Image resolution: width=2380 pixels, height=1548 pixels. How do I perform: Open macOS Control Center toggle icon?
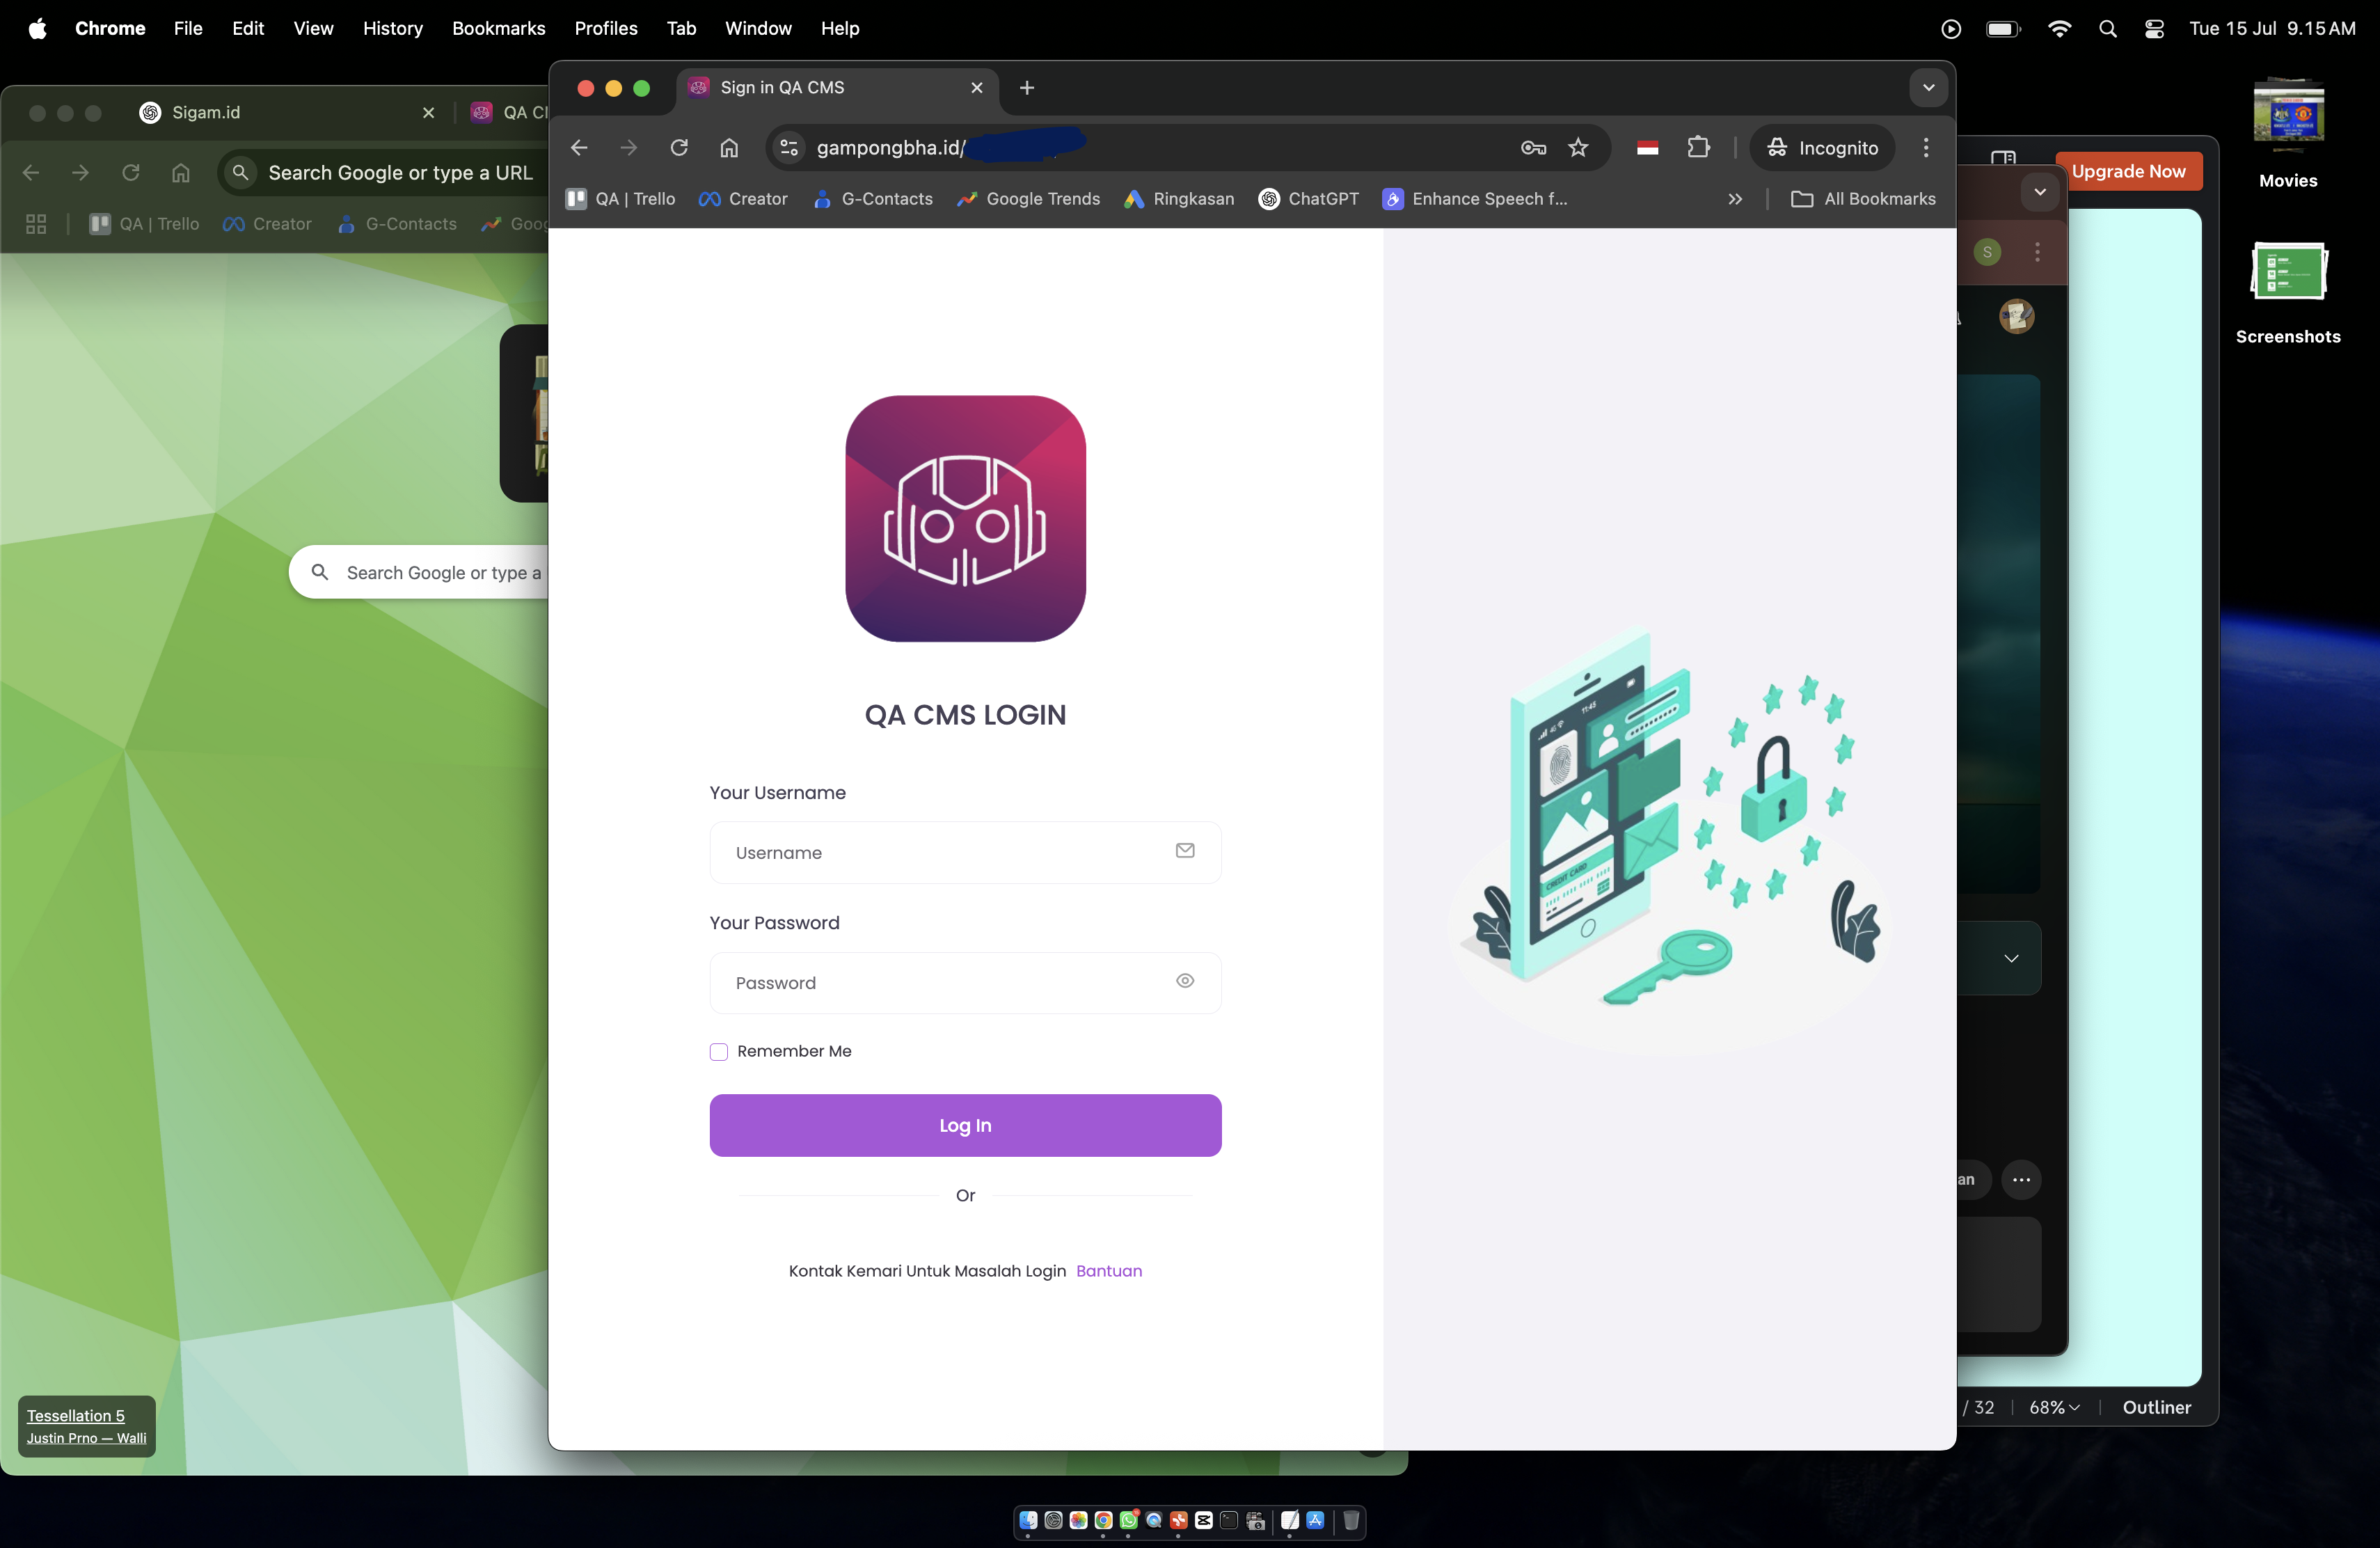point(2154,29)
